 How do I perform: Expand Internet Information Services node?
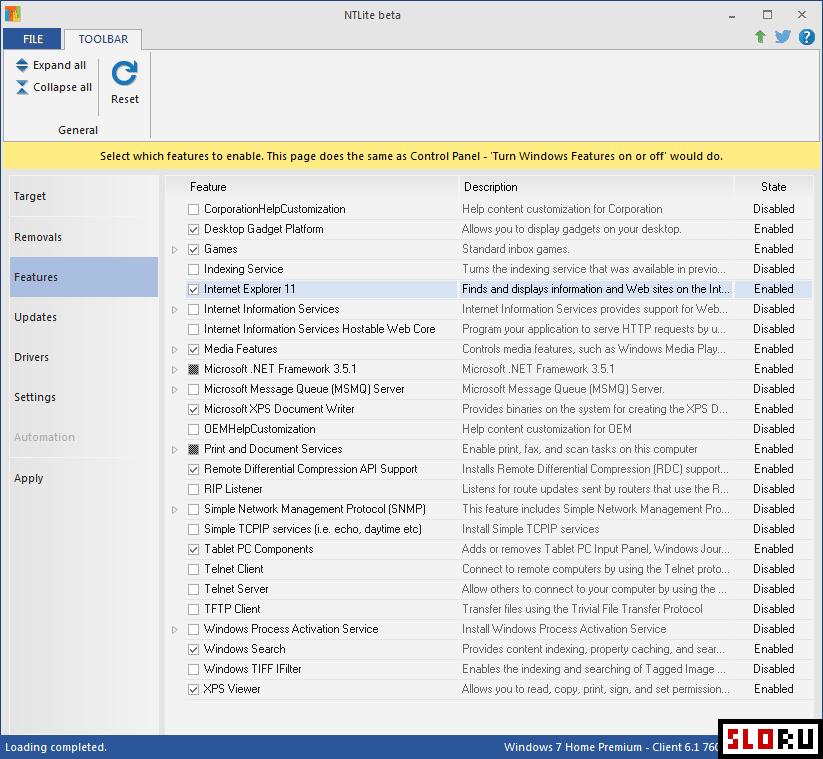pos(175,310)
